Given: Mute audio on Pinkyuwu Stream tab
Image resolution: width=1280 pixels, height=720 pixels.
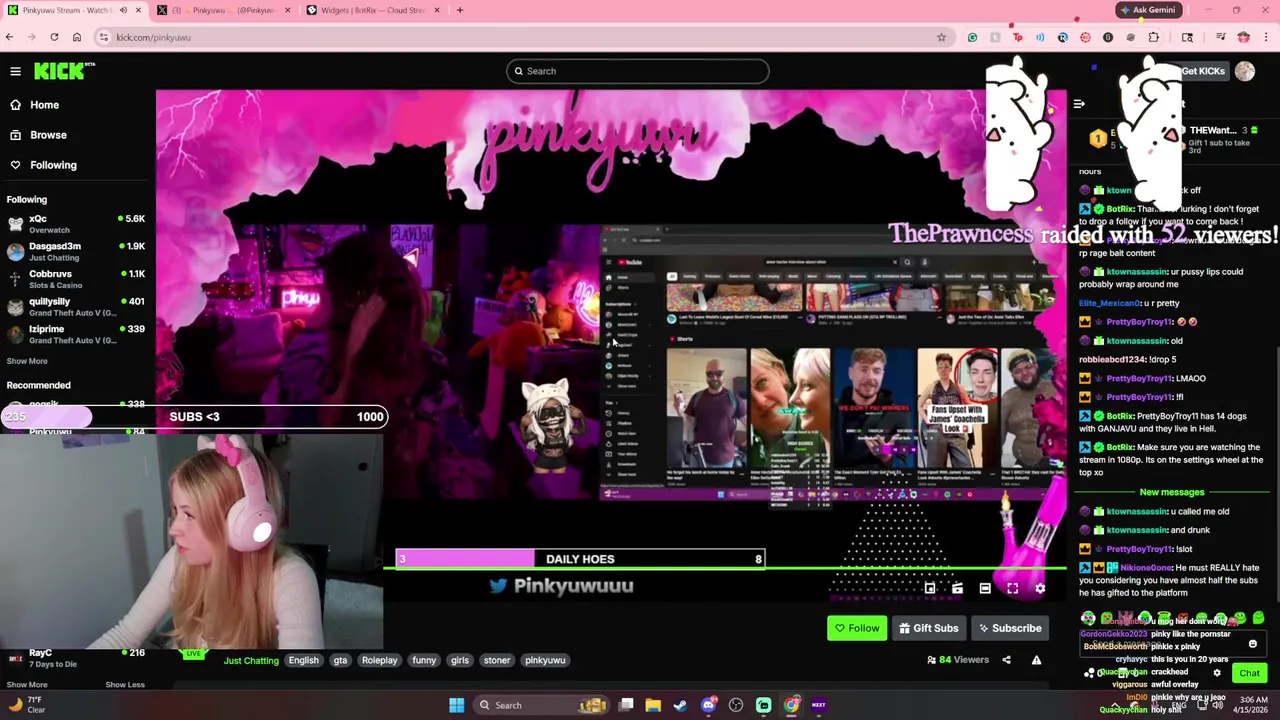Looking at the screenshot, I should (x=123, y=10).
